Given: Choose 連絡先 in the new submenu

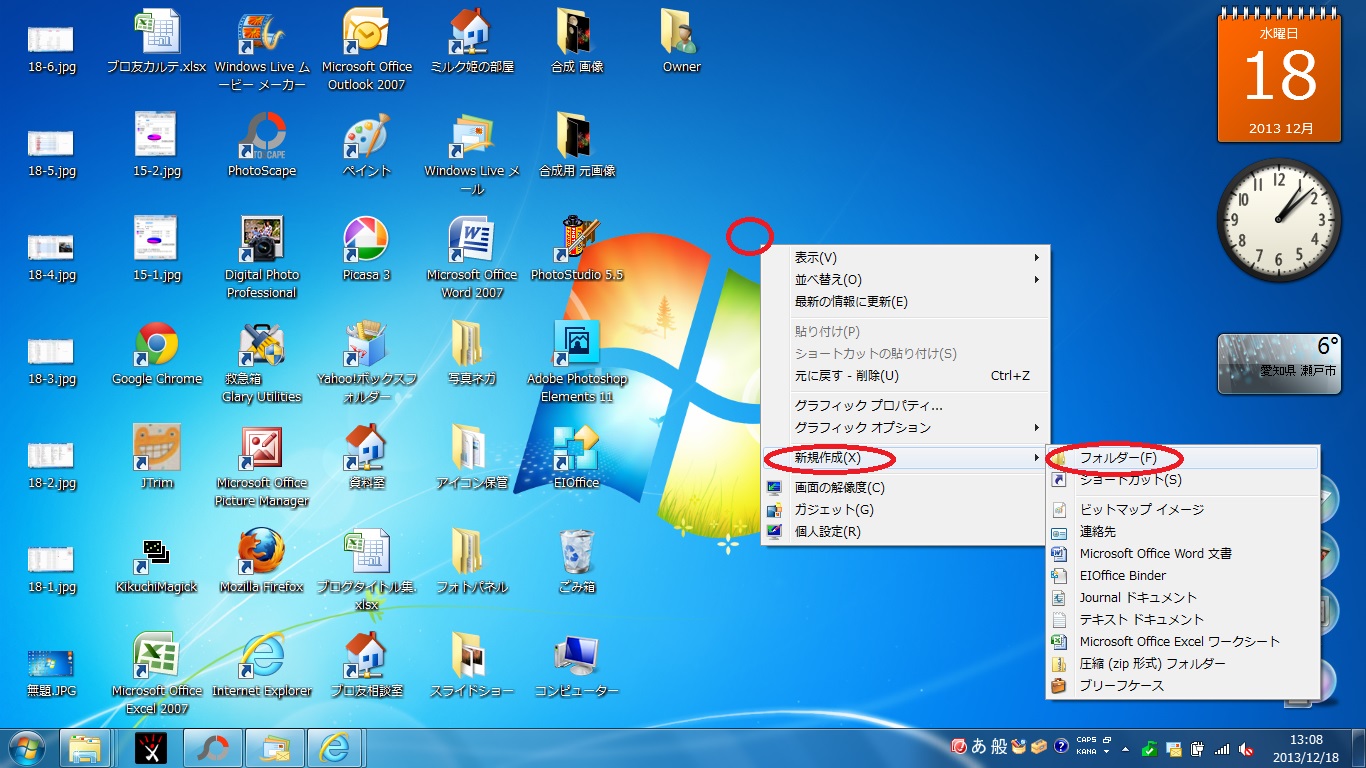Looking at the screenshot, I should (x=1183, y=532).
